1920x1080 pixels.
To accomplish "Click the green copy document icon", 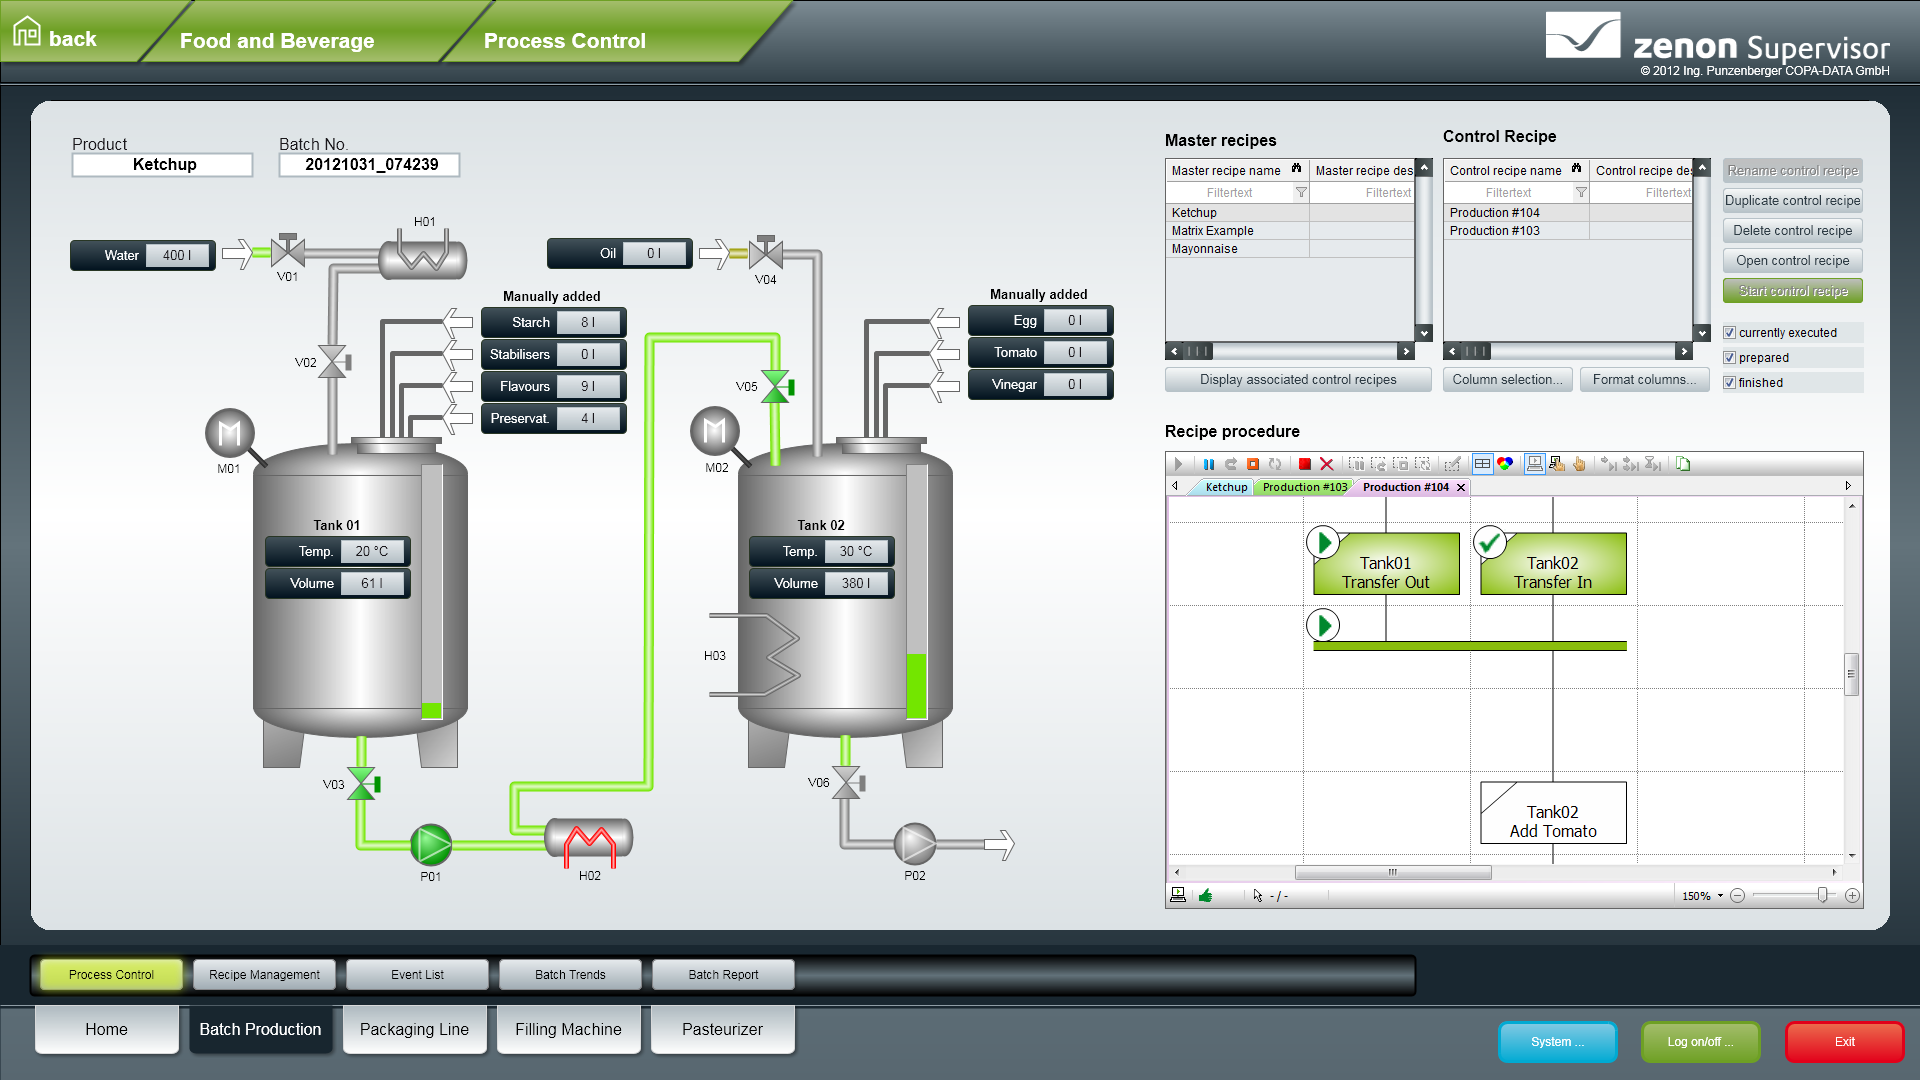I will click(1683, 464).
